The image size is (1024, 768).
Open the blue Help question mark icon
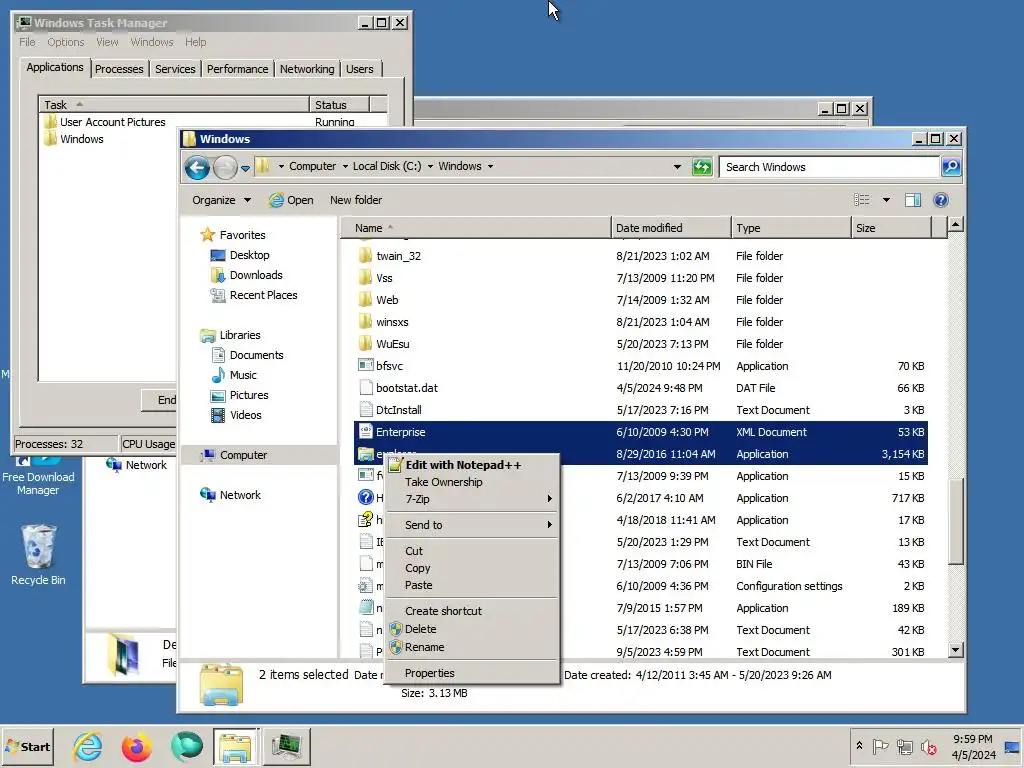coord(940,200)
